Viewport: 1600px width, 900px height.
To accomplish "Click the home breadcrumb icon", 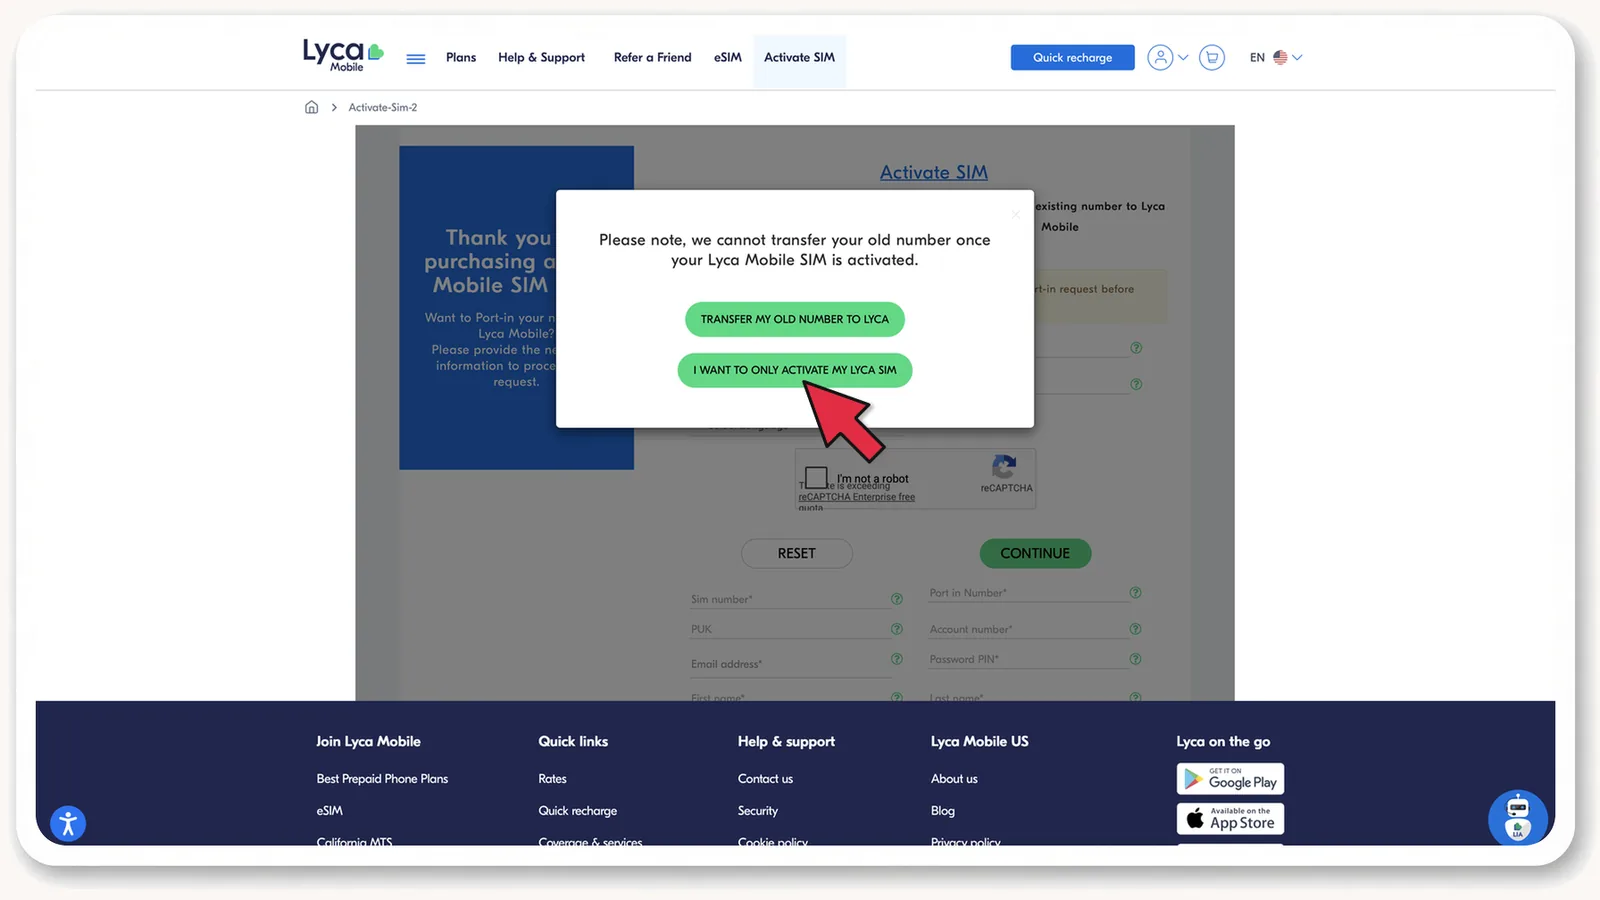I will tap(311, 107).
